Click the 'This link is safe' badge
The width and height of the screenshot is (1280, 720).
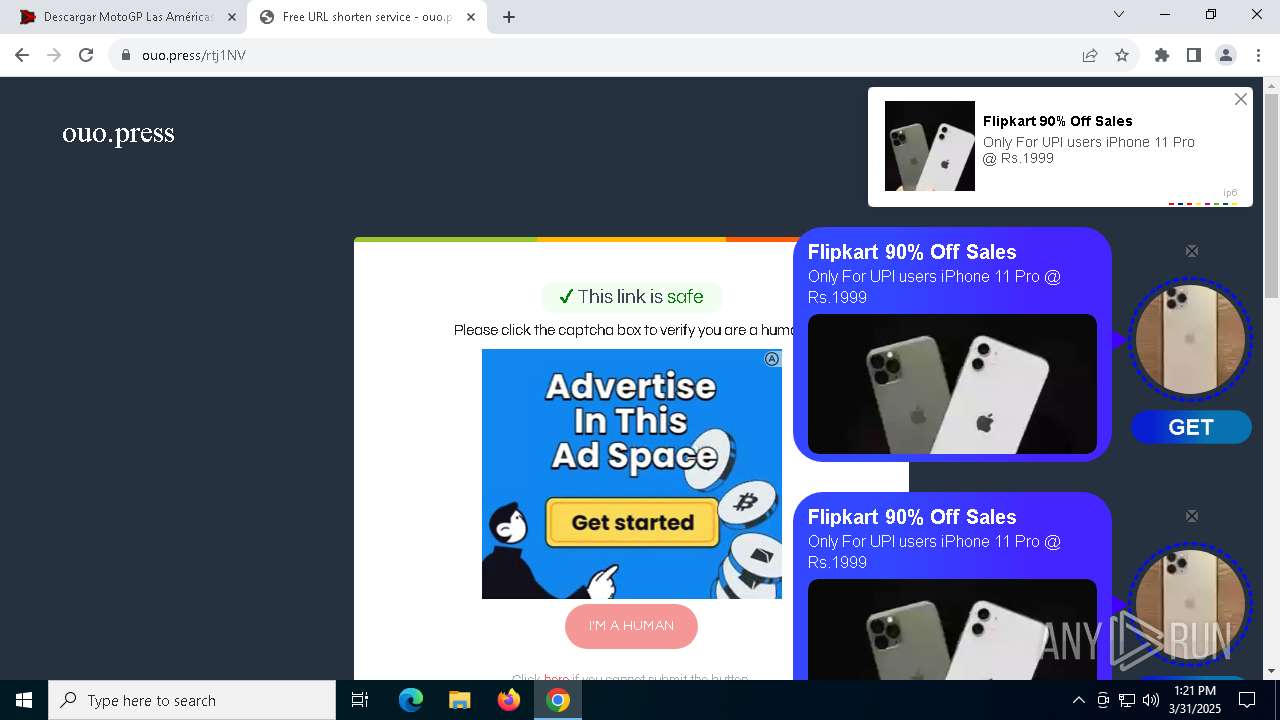[x=631, y=297]
